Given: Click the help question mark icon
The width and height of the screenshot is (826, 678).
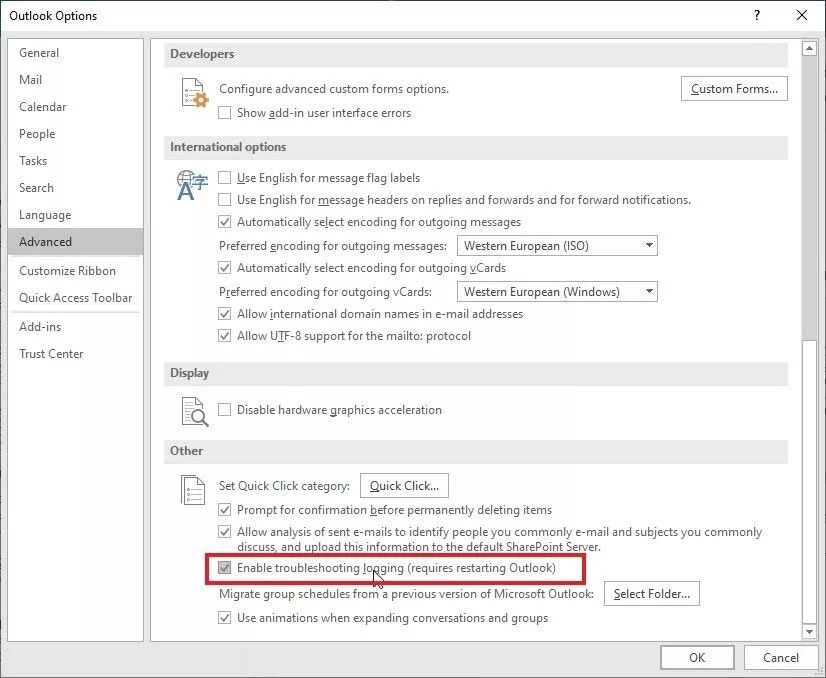Looking at the screenshot, I should [757, 15].
